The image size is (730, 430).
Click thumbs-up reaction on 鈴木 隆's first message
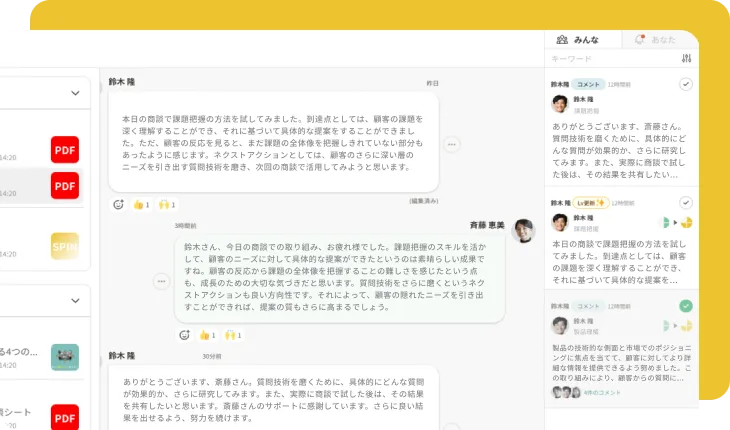(x=140, y=204)
